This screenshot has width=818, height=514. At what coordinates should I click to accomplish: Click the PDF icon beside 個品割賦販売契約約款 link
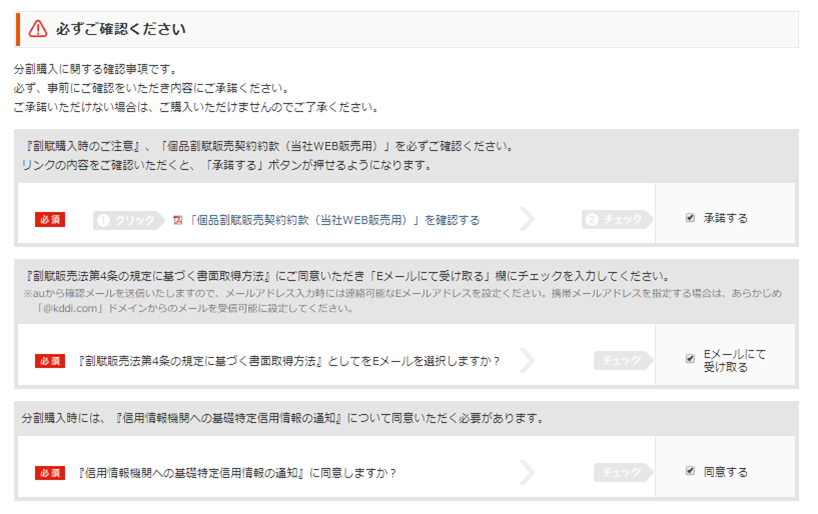pyautogui.click(x=178, y=220)
